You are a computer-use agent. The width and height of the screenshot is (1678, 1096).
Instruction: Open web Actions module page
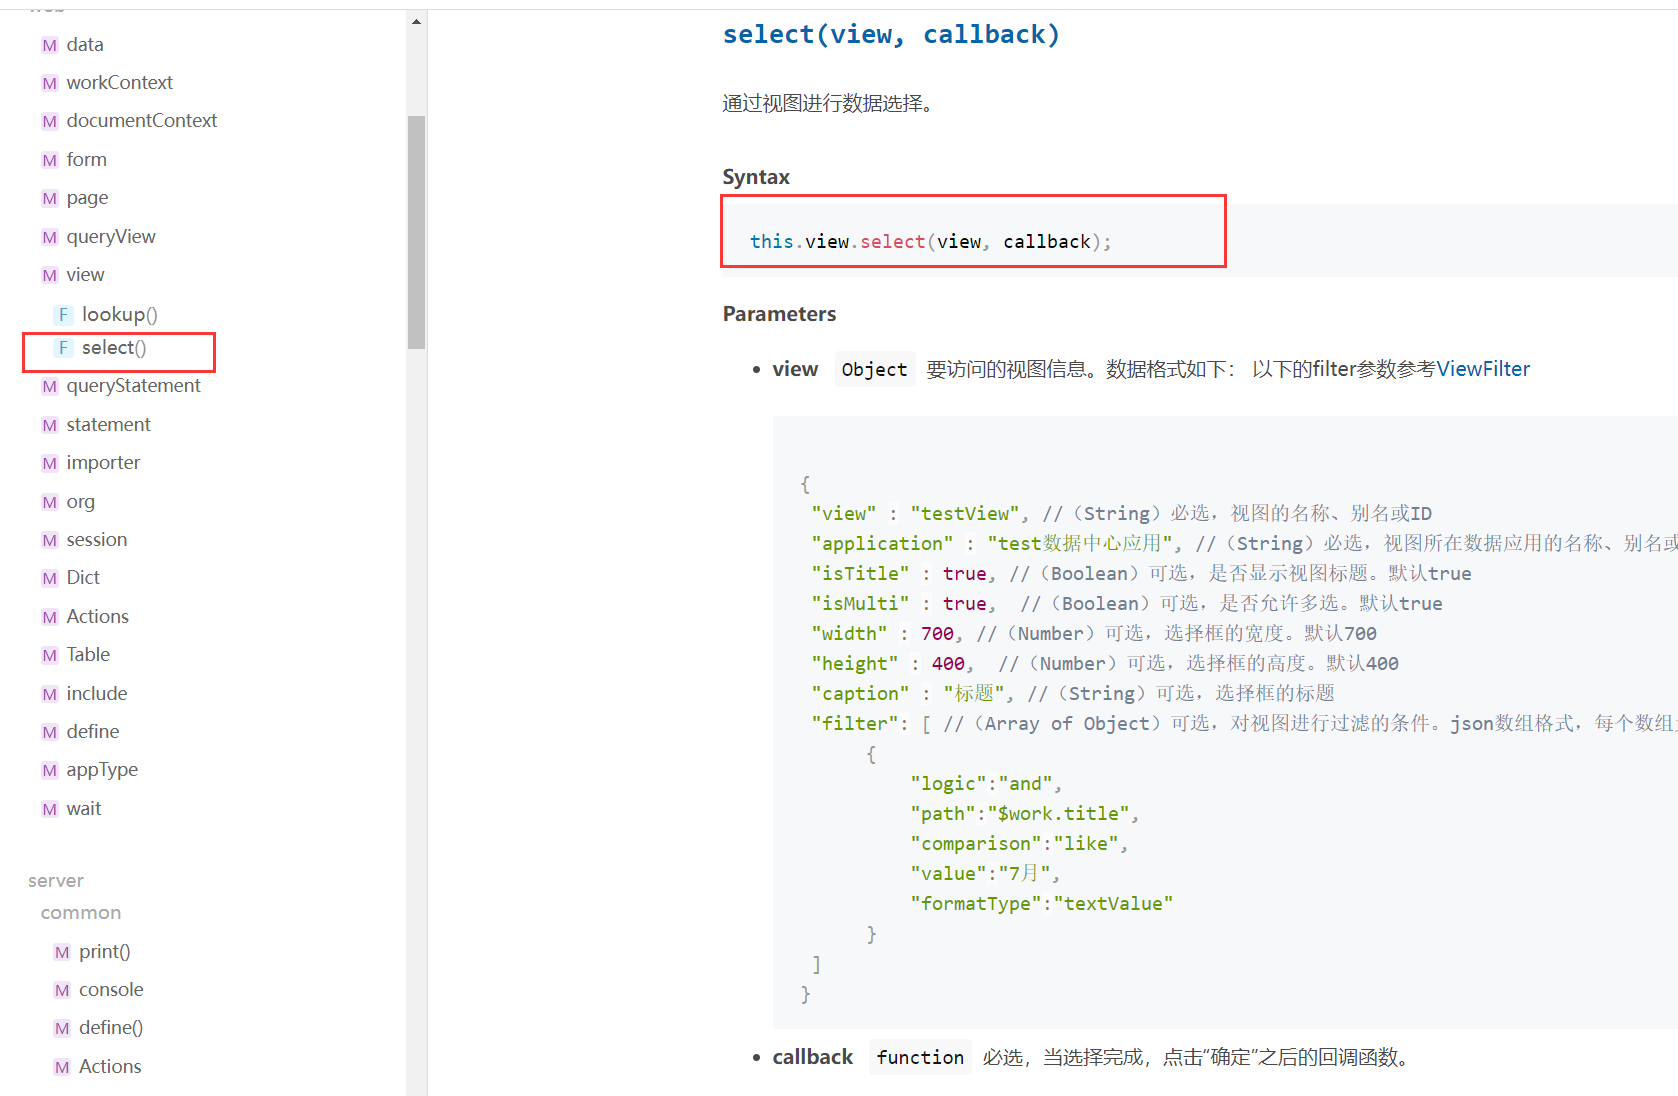98,617
